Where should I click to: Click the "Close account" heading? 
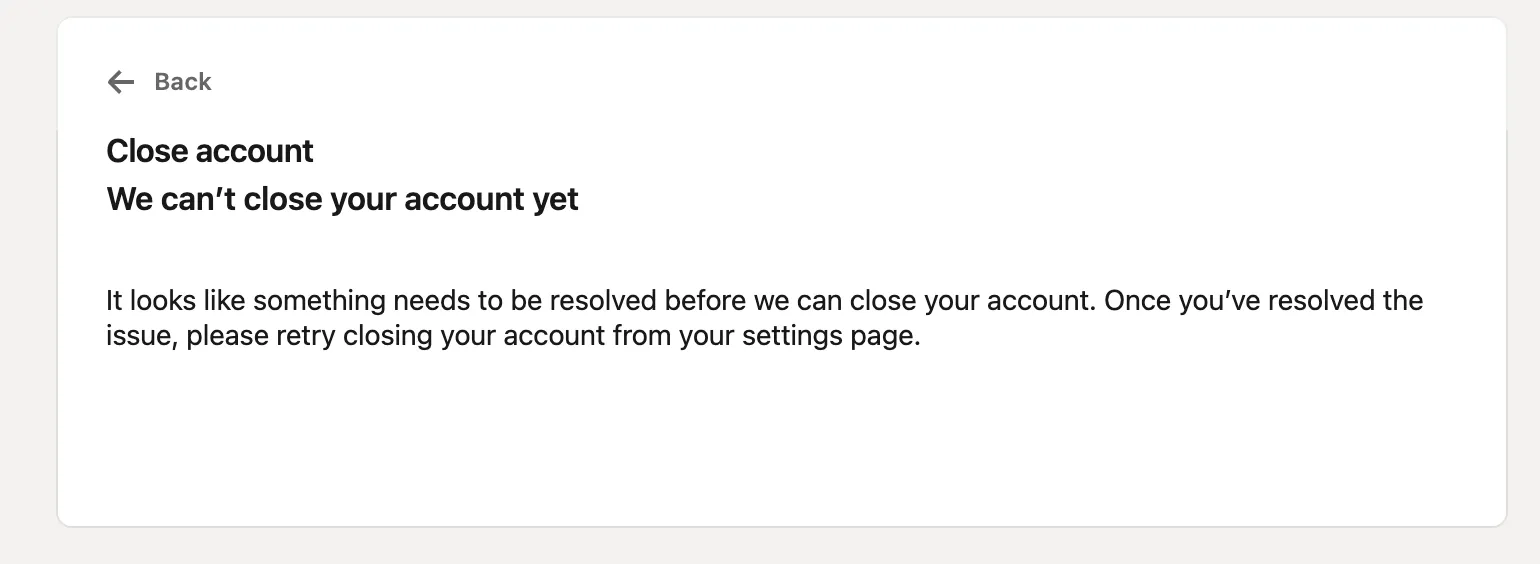click(210, 151)
